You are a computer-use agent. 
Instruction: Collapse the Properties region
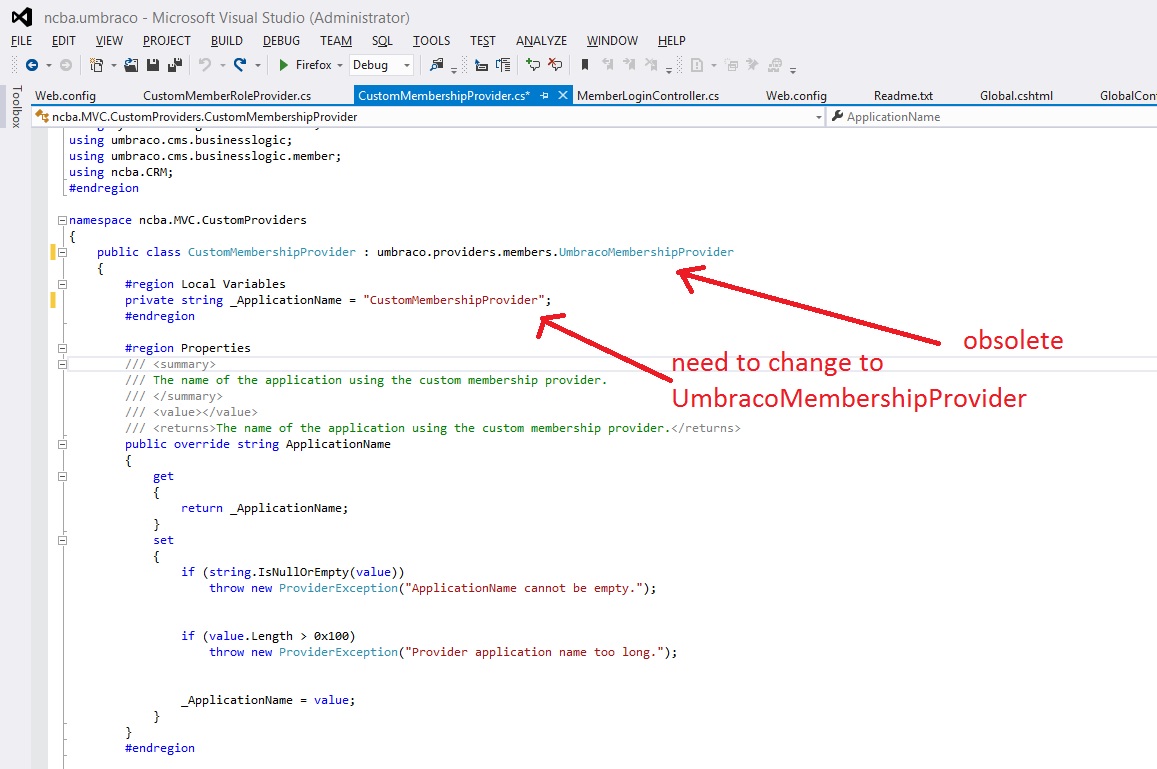[62, 348]
